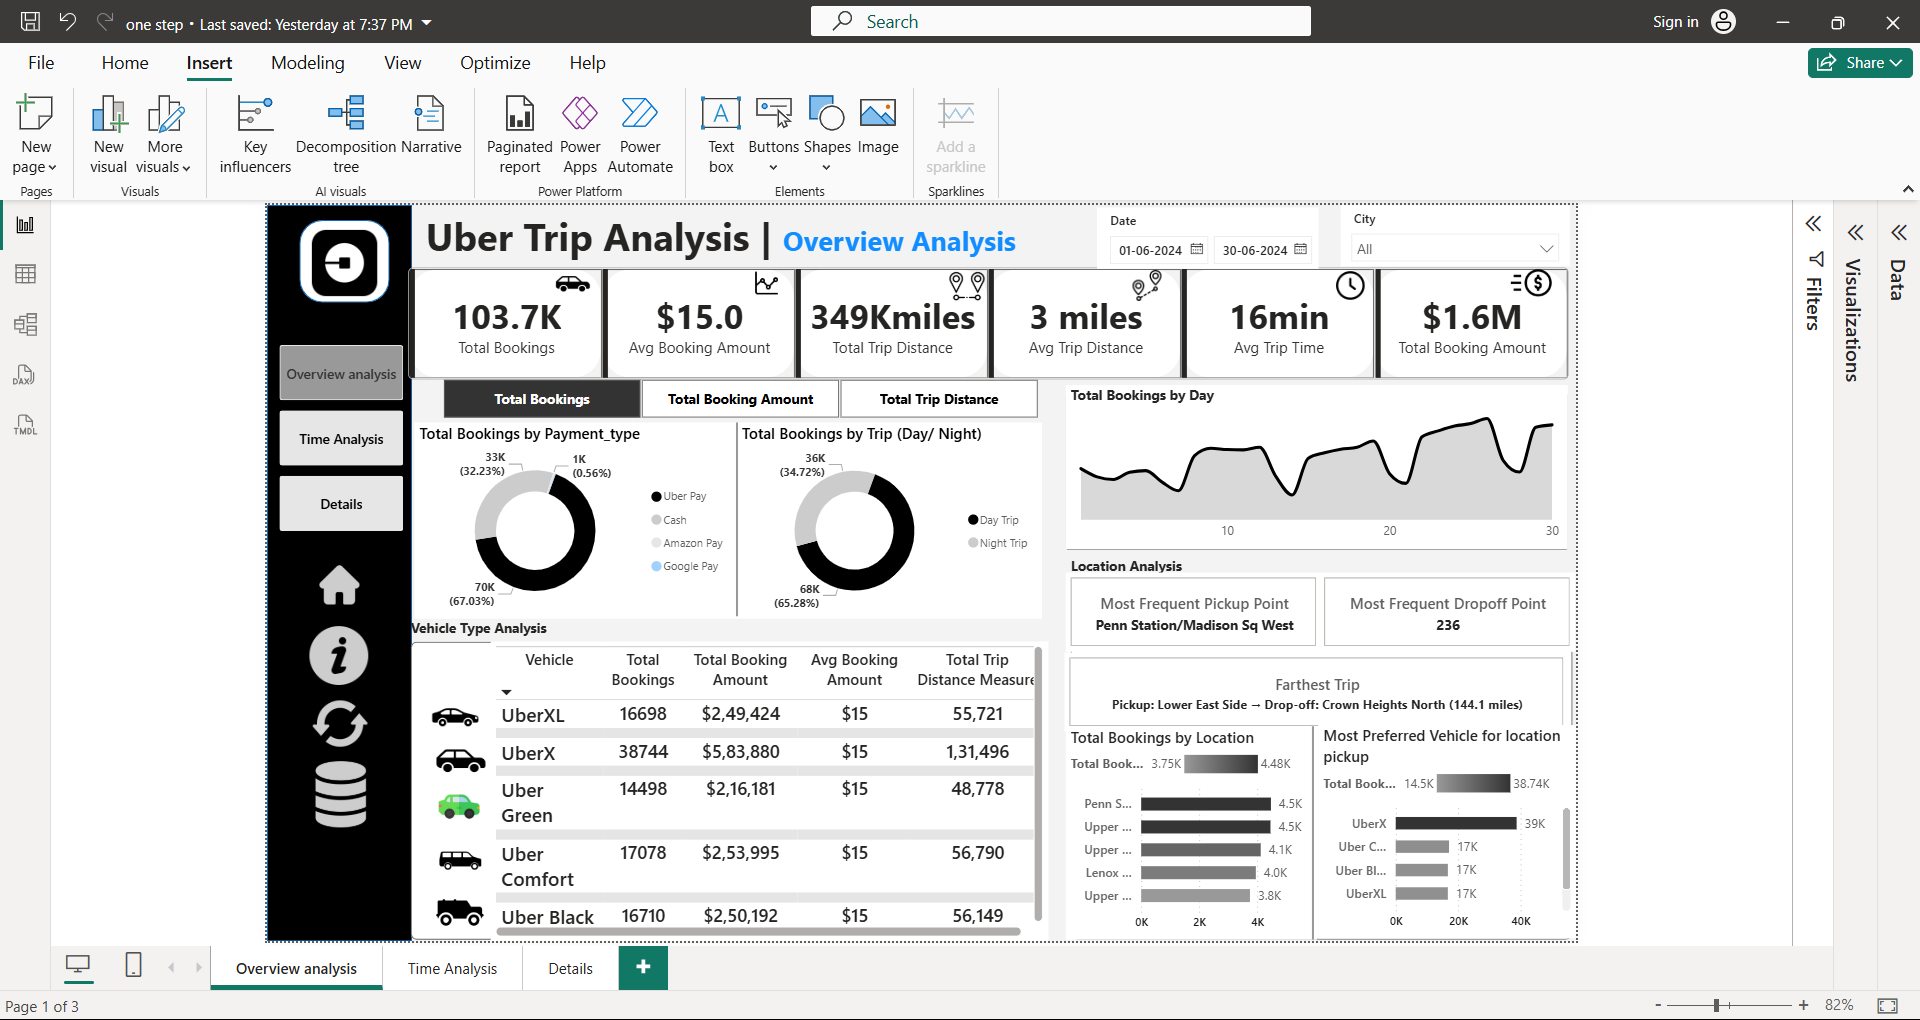Open the Buttons dropdown menu
The image size is (1920, 1020).
tap(774, 167)
